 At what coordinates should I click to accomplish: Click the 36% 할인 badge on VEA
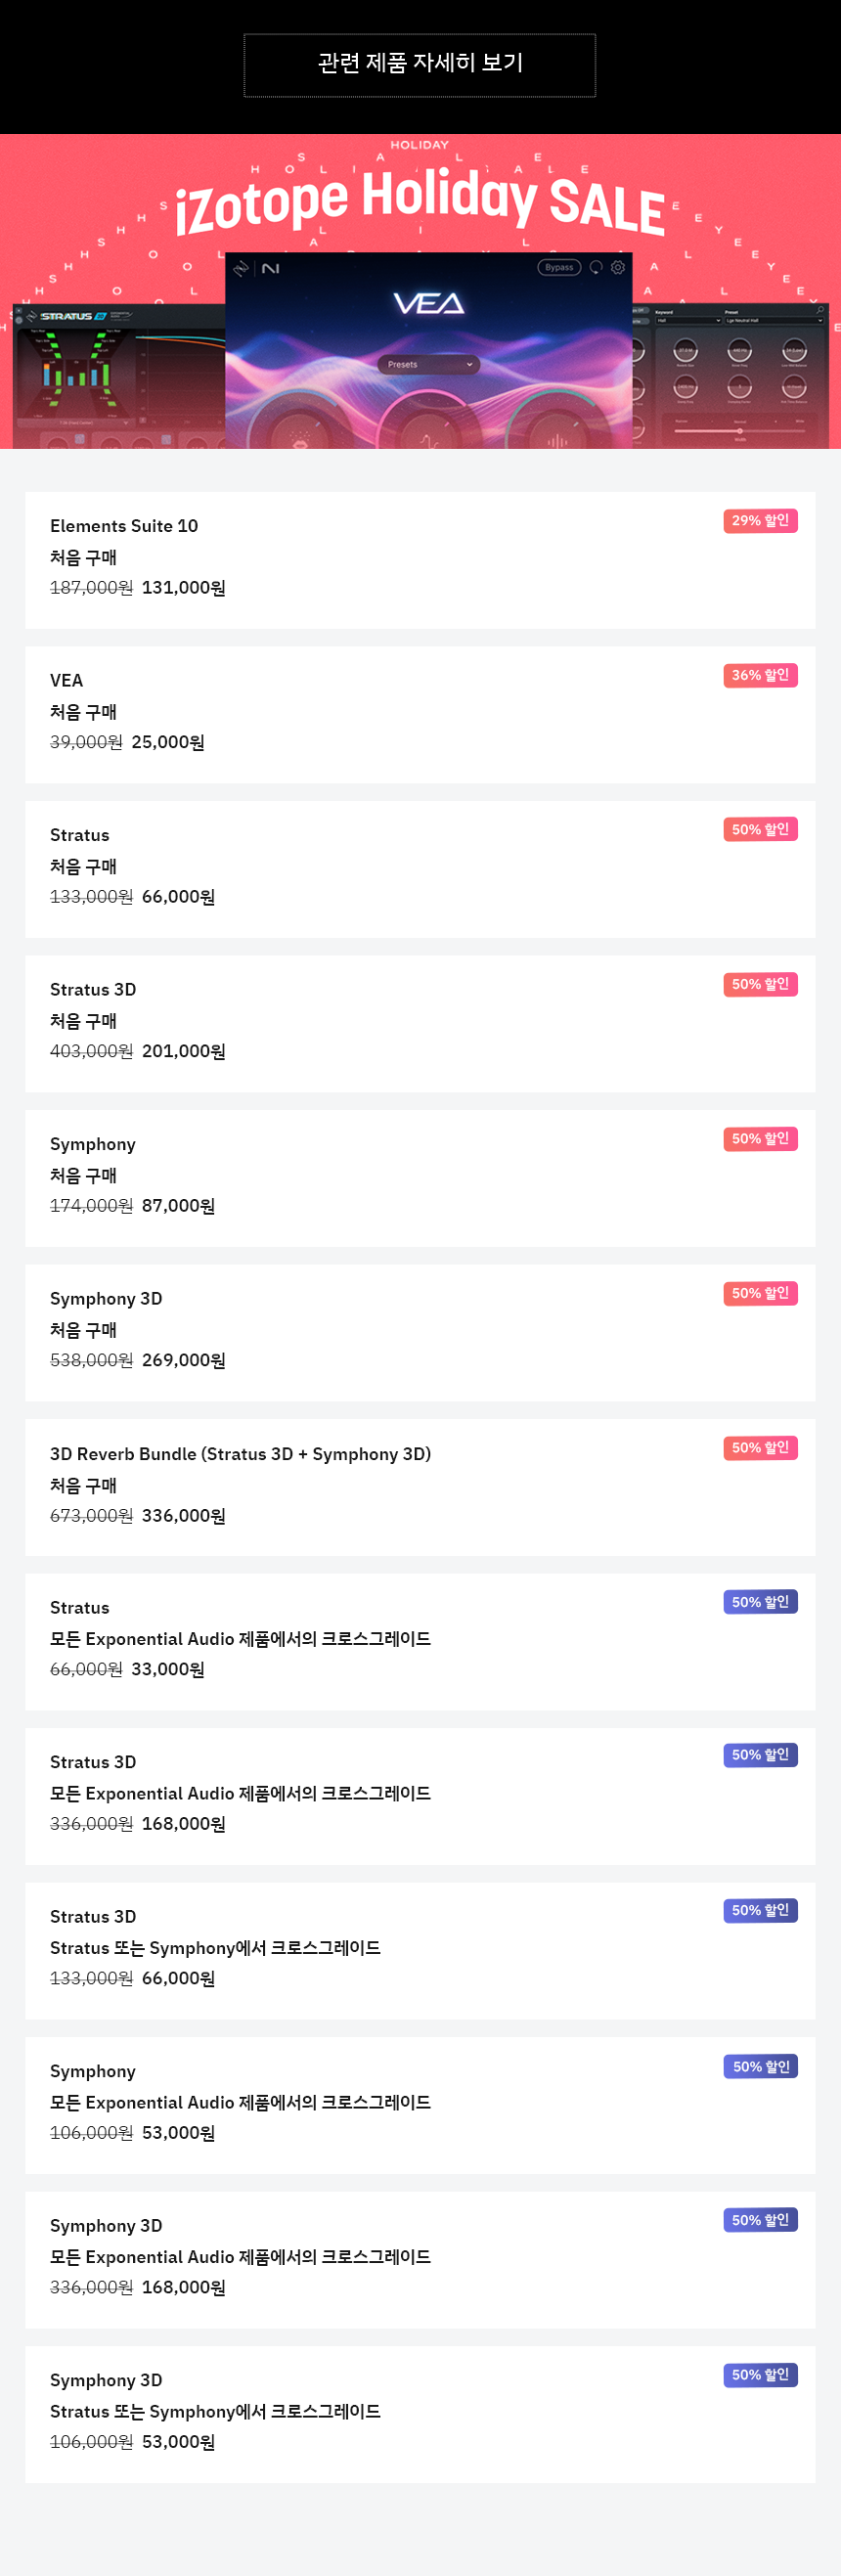760,675
